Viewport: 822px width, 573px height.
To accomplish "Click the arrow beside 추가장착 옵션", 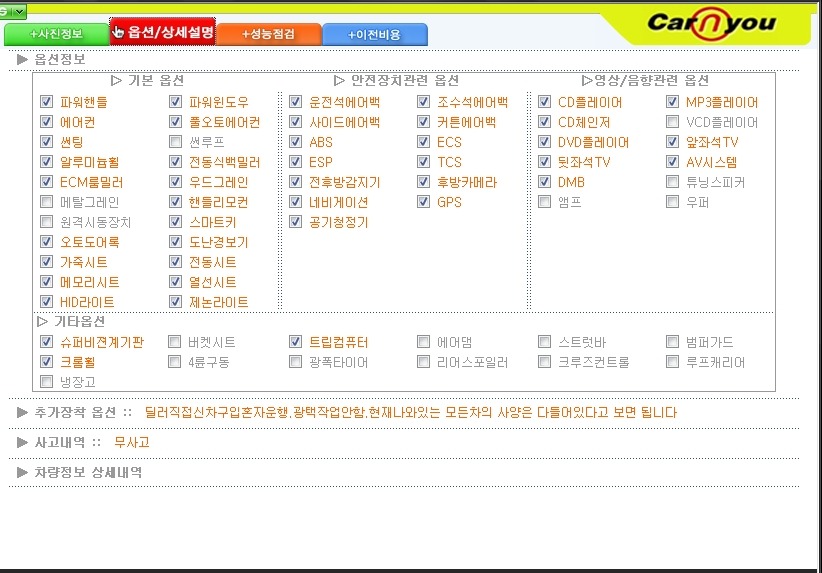I will coord(22,413).
